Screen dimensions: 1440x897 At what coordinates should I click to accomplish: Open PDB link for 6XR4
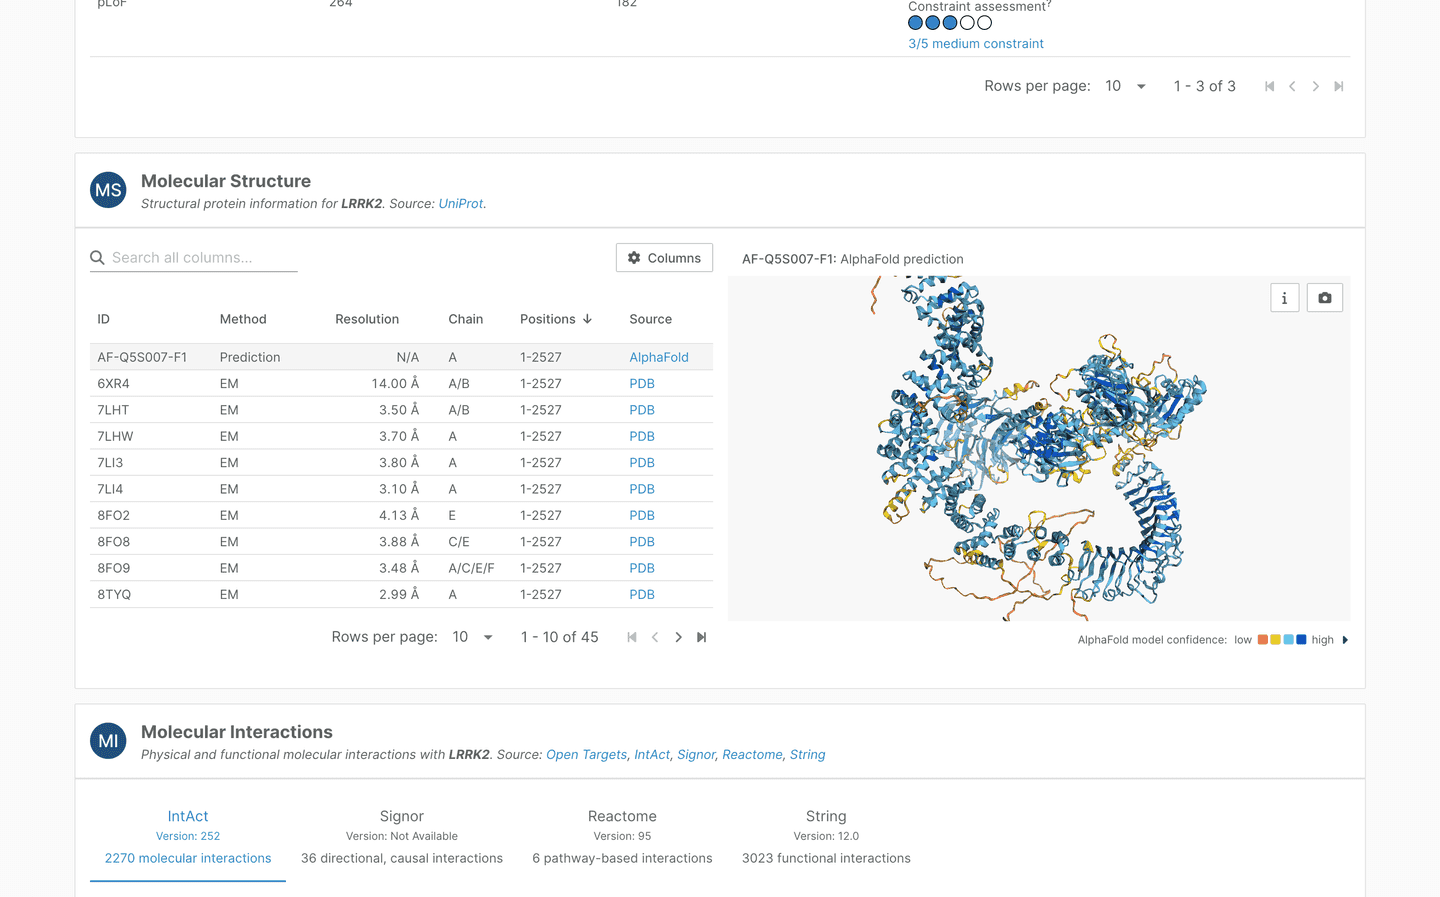point(642,384)
